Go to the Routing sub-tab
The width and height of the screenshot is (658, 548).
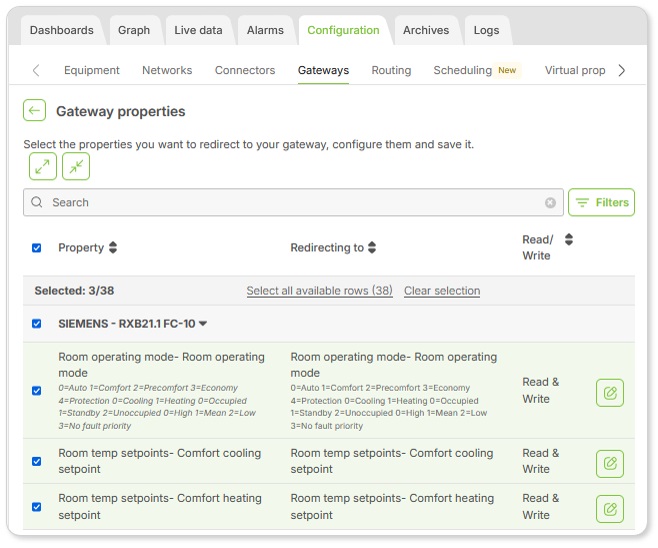391,70
